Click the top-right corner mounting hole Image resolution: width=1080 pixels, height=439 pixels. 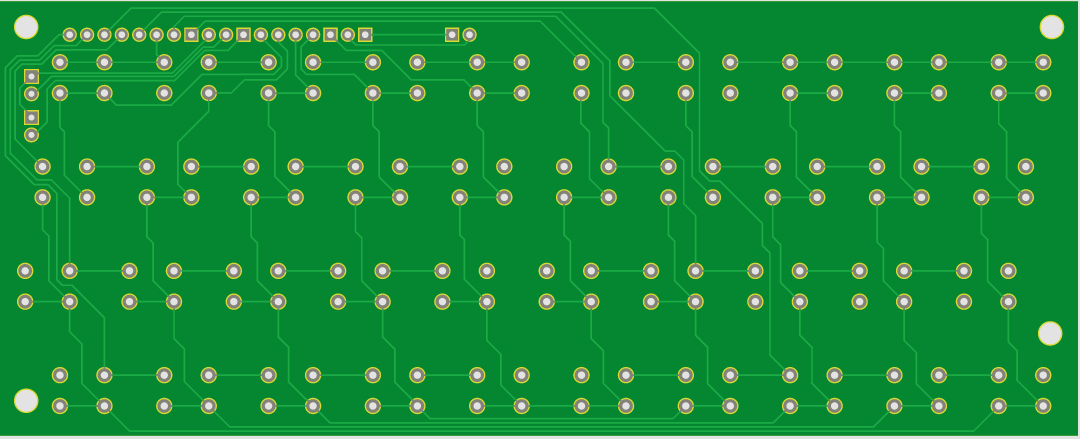(1051, 27)
